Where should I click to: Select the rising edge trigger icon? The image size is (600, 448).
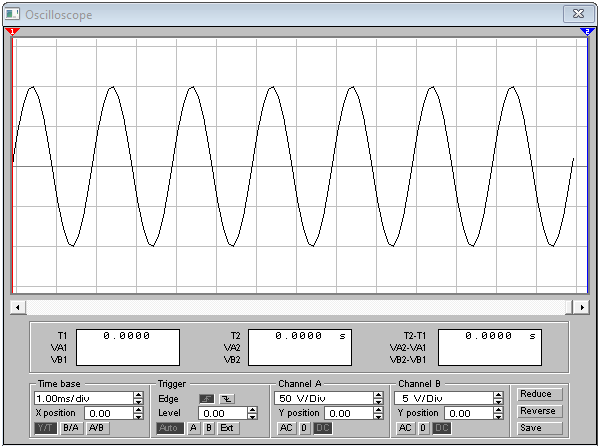point(207,399)
